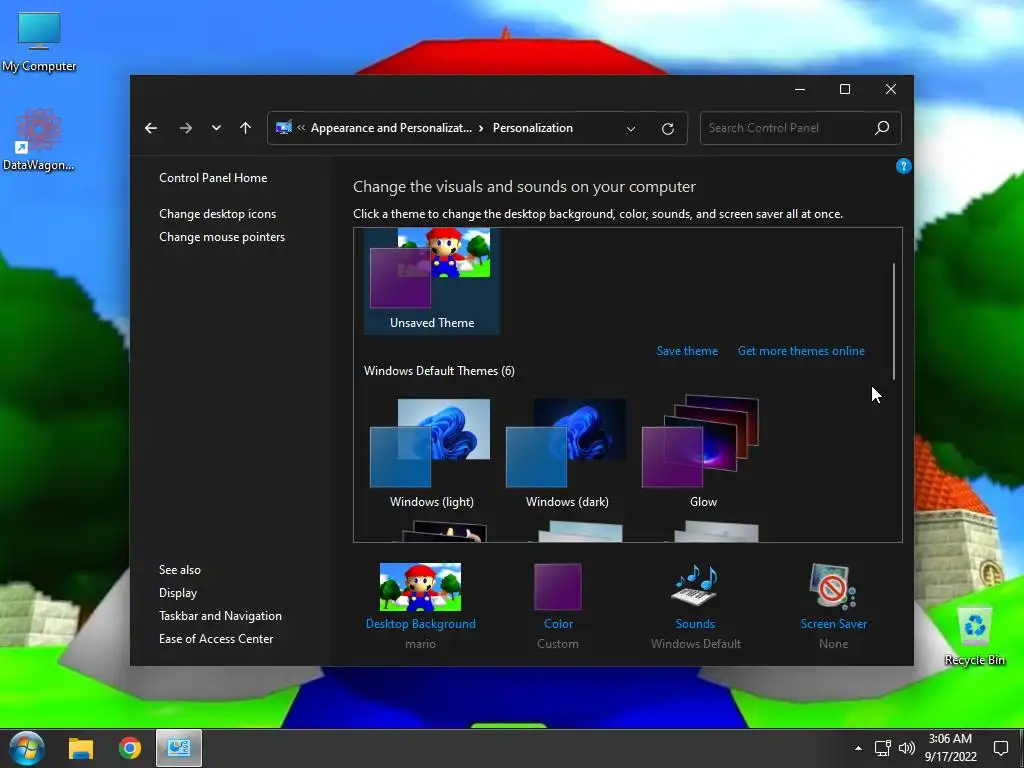Go forward with the right arrow
The image size is (1024, 768).
[185, 128]
